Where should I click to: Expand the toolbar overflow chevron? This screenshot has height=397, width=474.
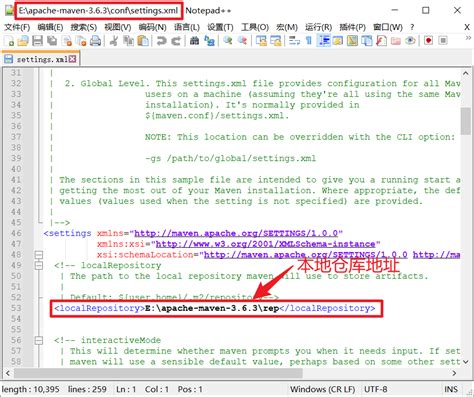468,38
